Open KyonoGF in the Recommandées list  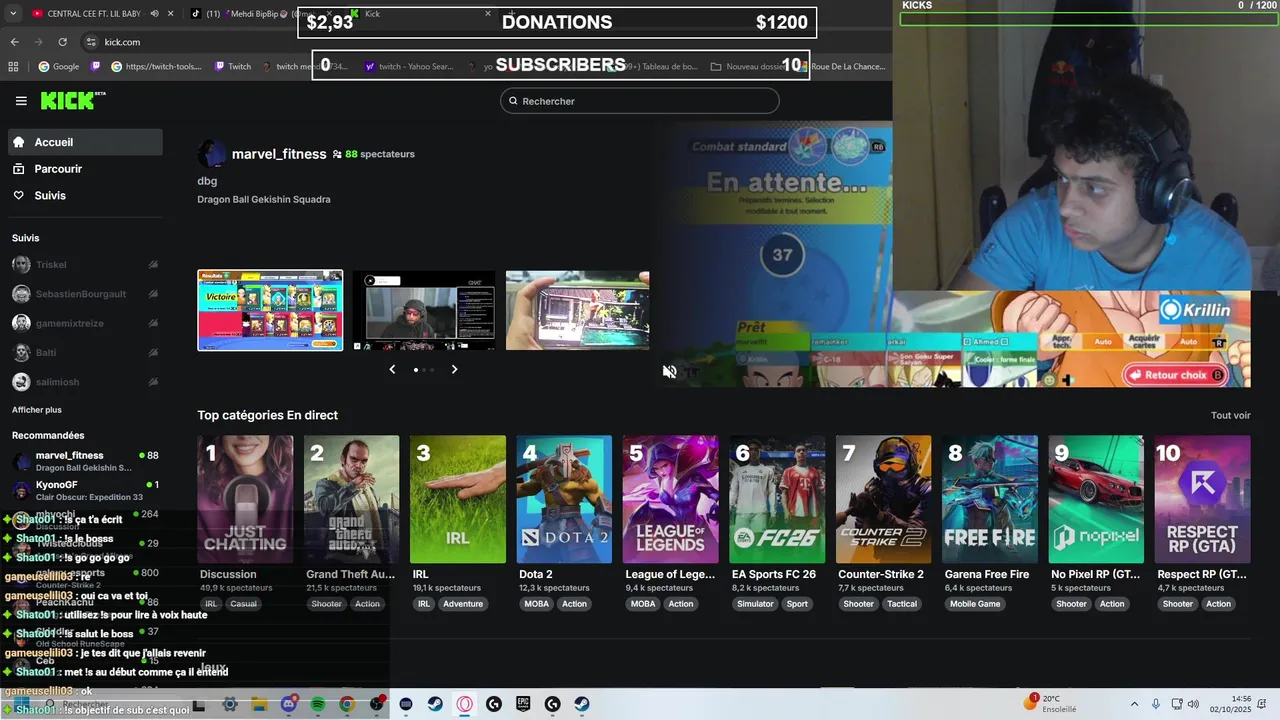(85, 490)
